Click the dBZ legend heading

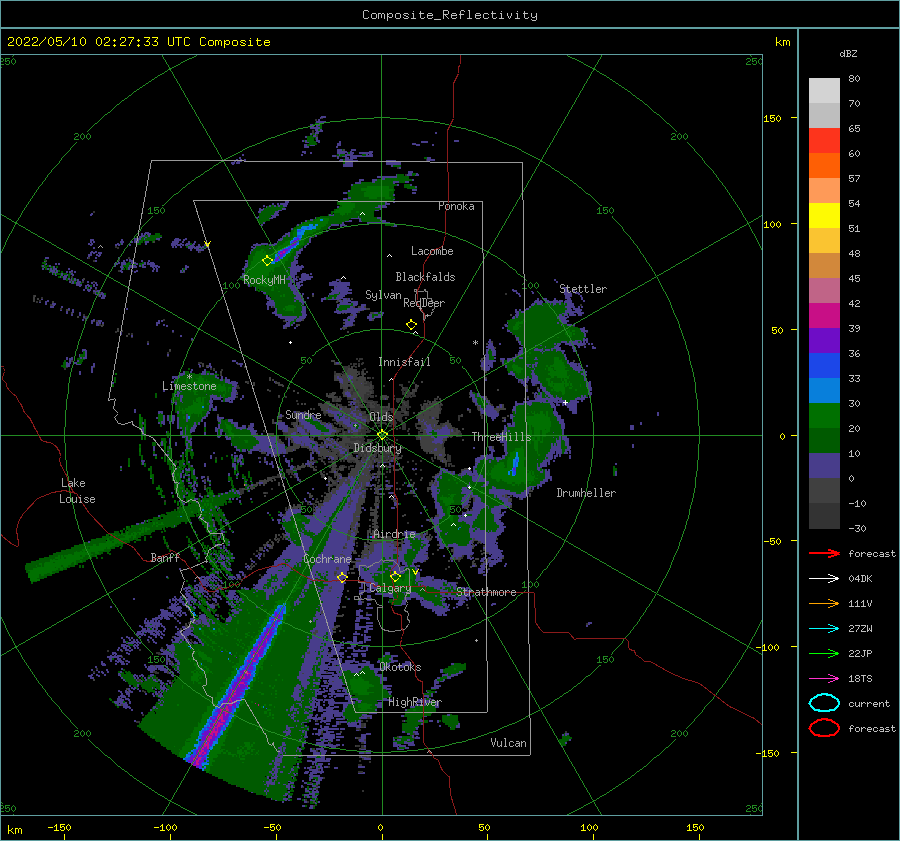click(x=848, y=53)
